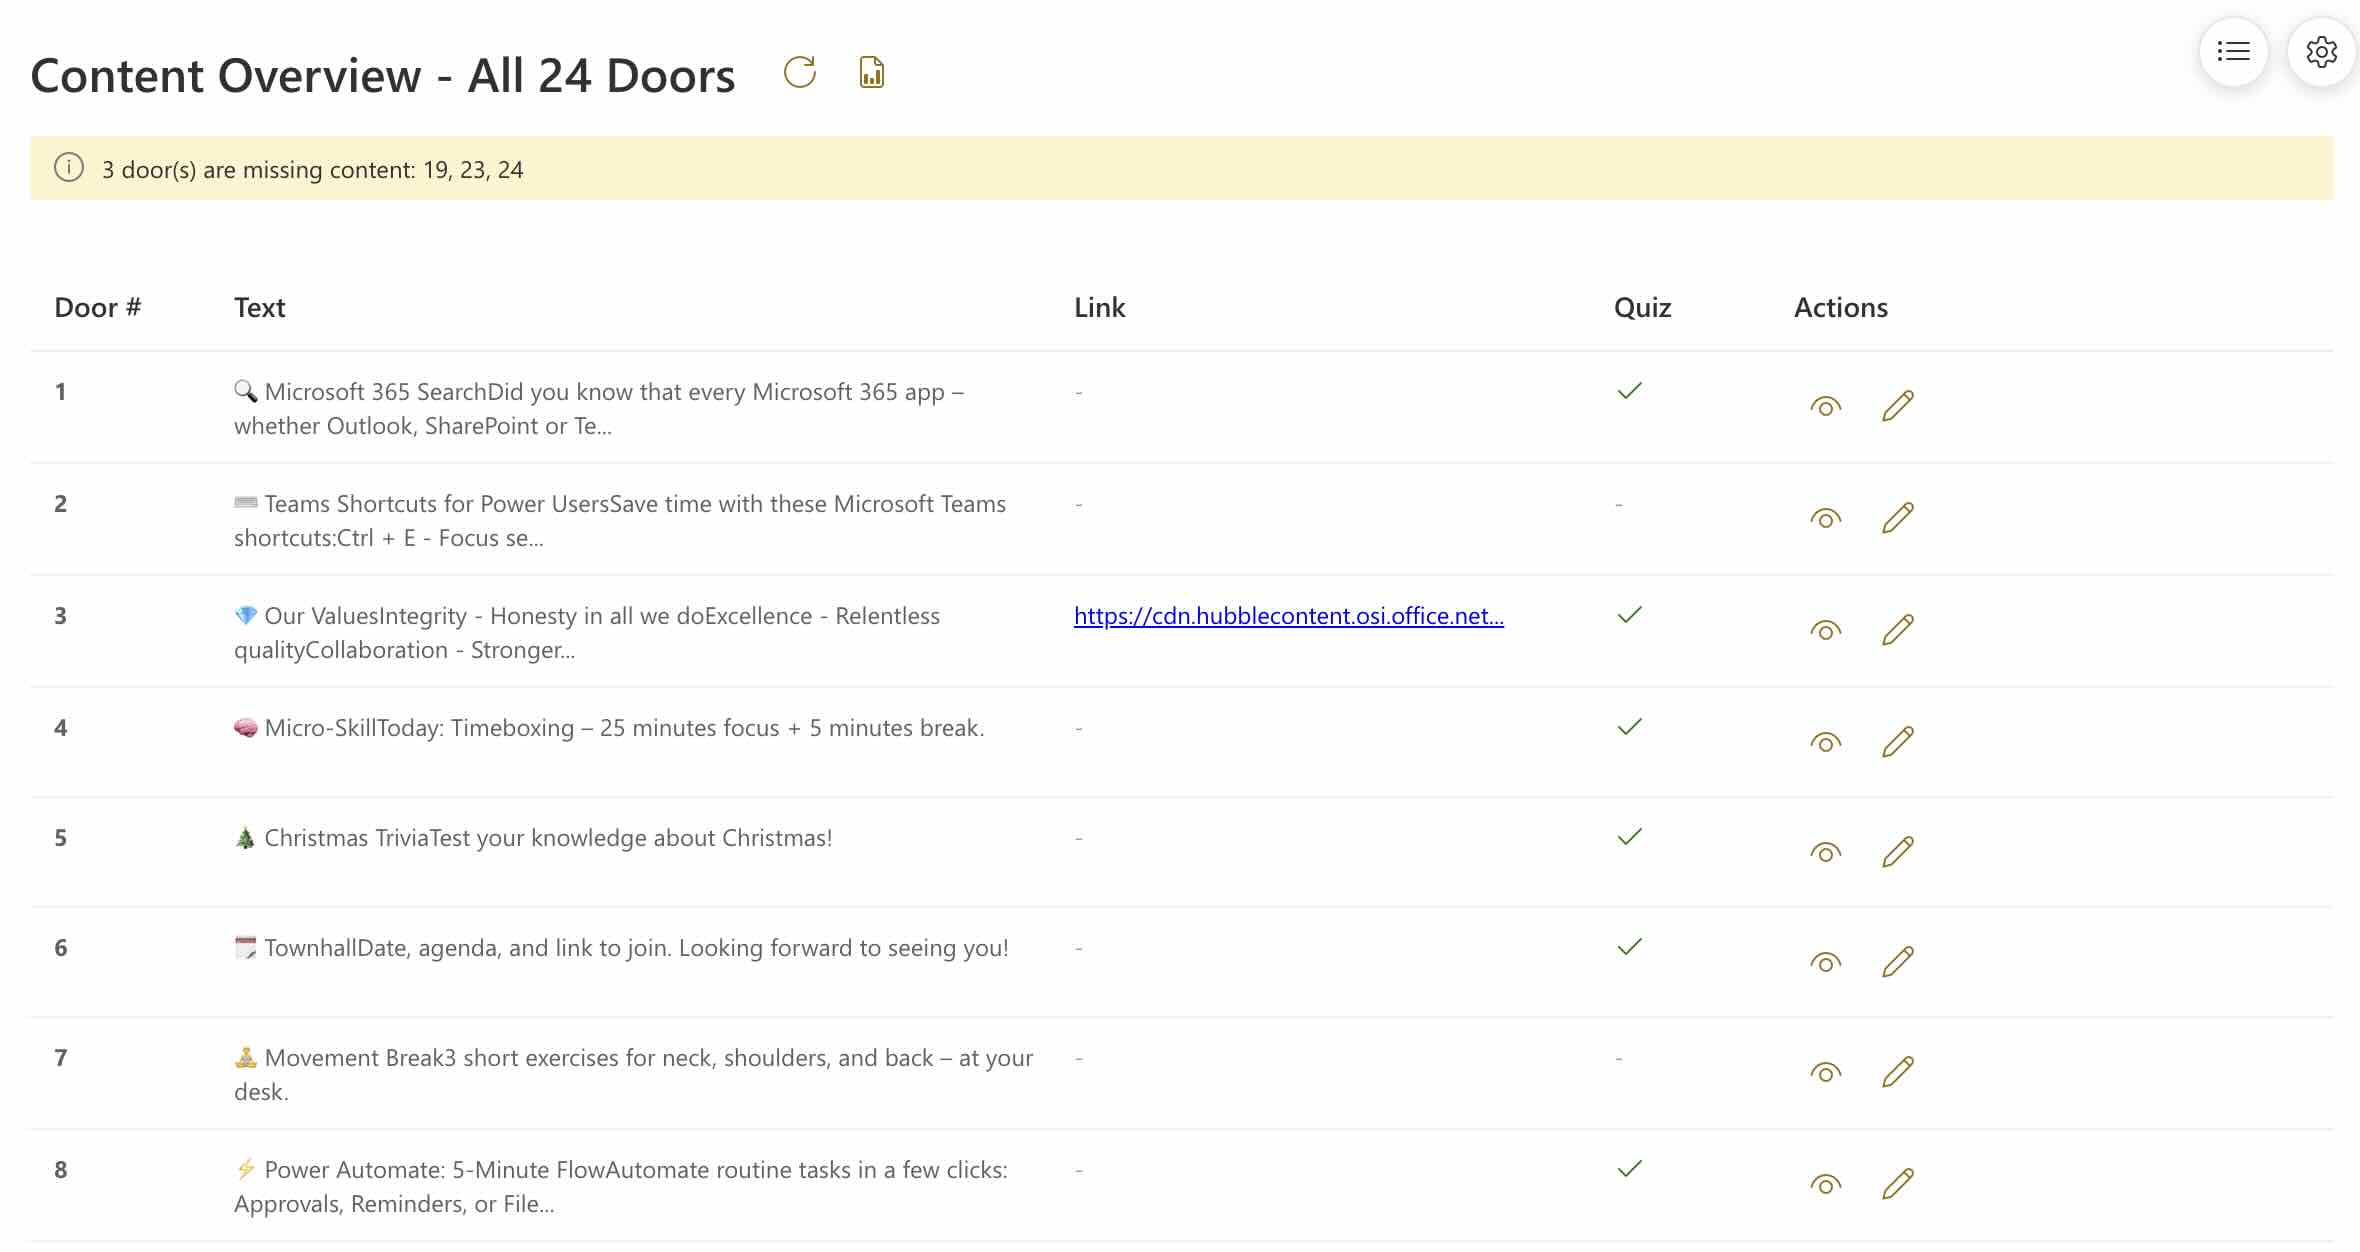Select the Christmas Trivia row text

coord(547,838)
